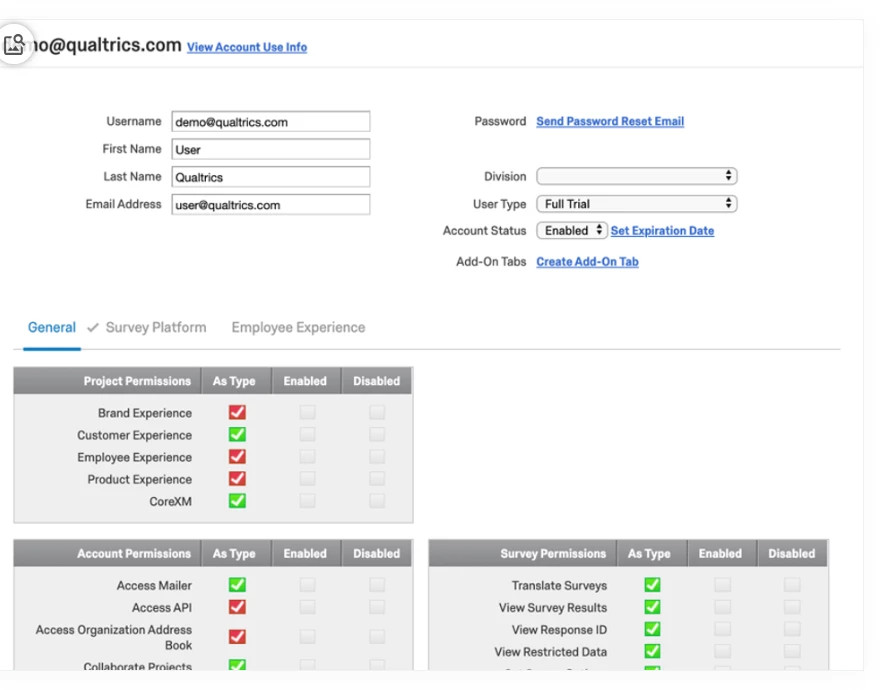The image size is (884, 690).
Task: Check Enabled for Access Organization Address Book
Action: coord(307,637)
